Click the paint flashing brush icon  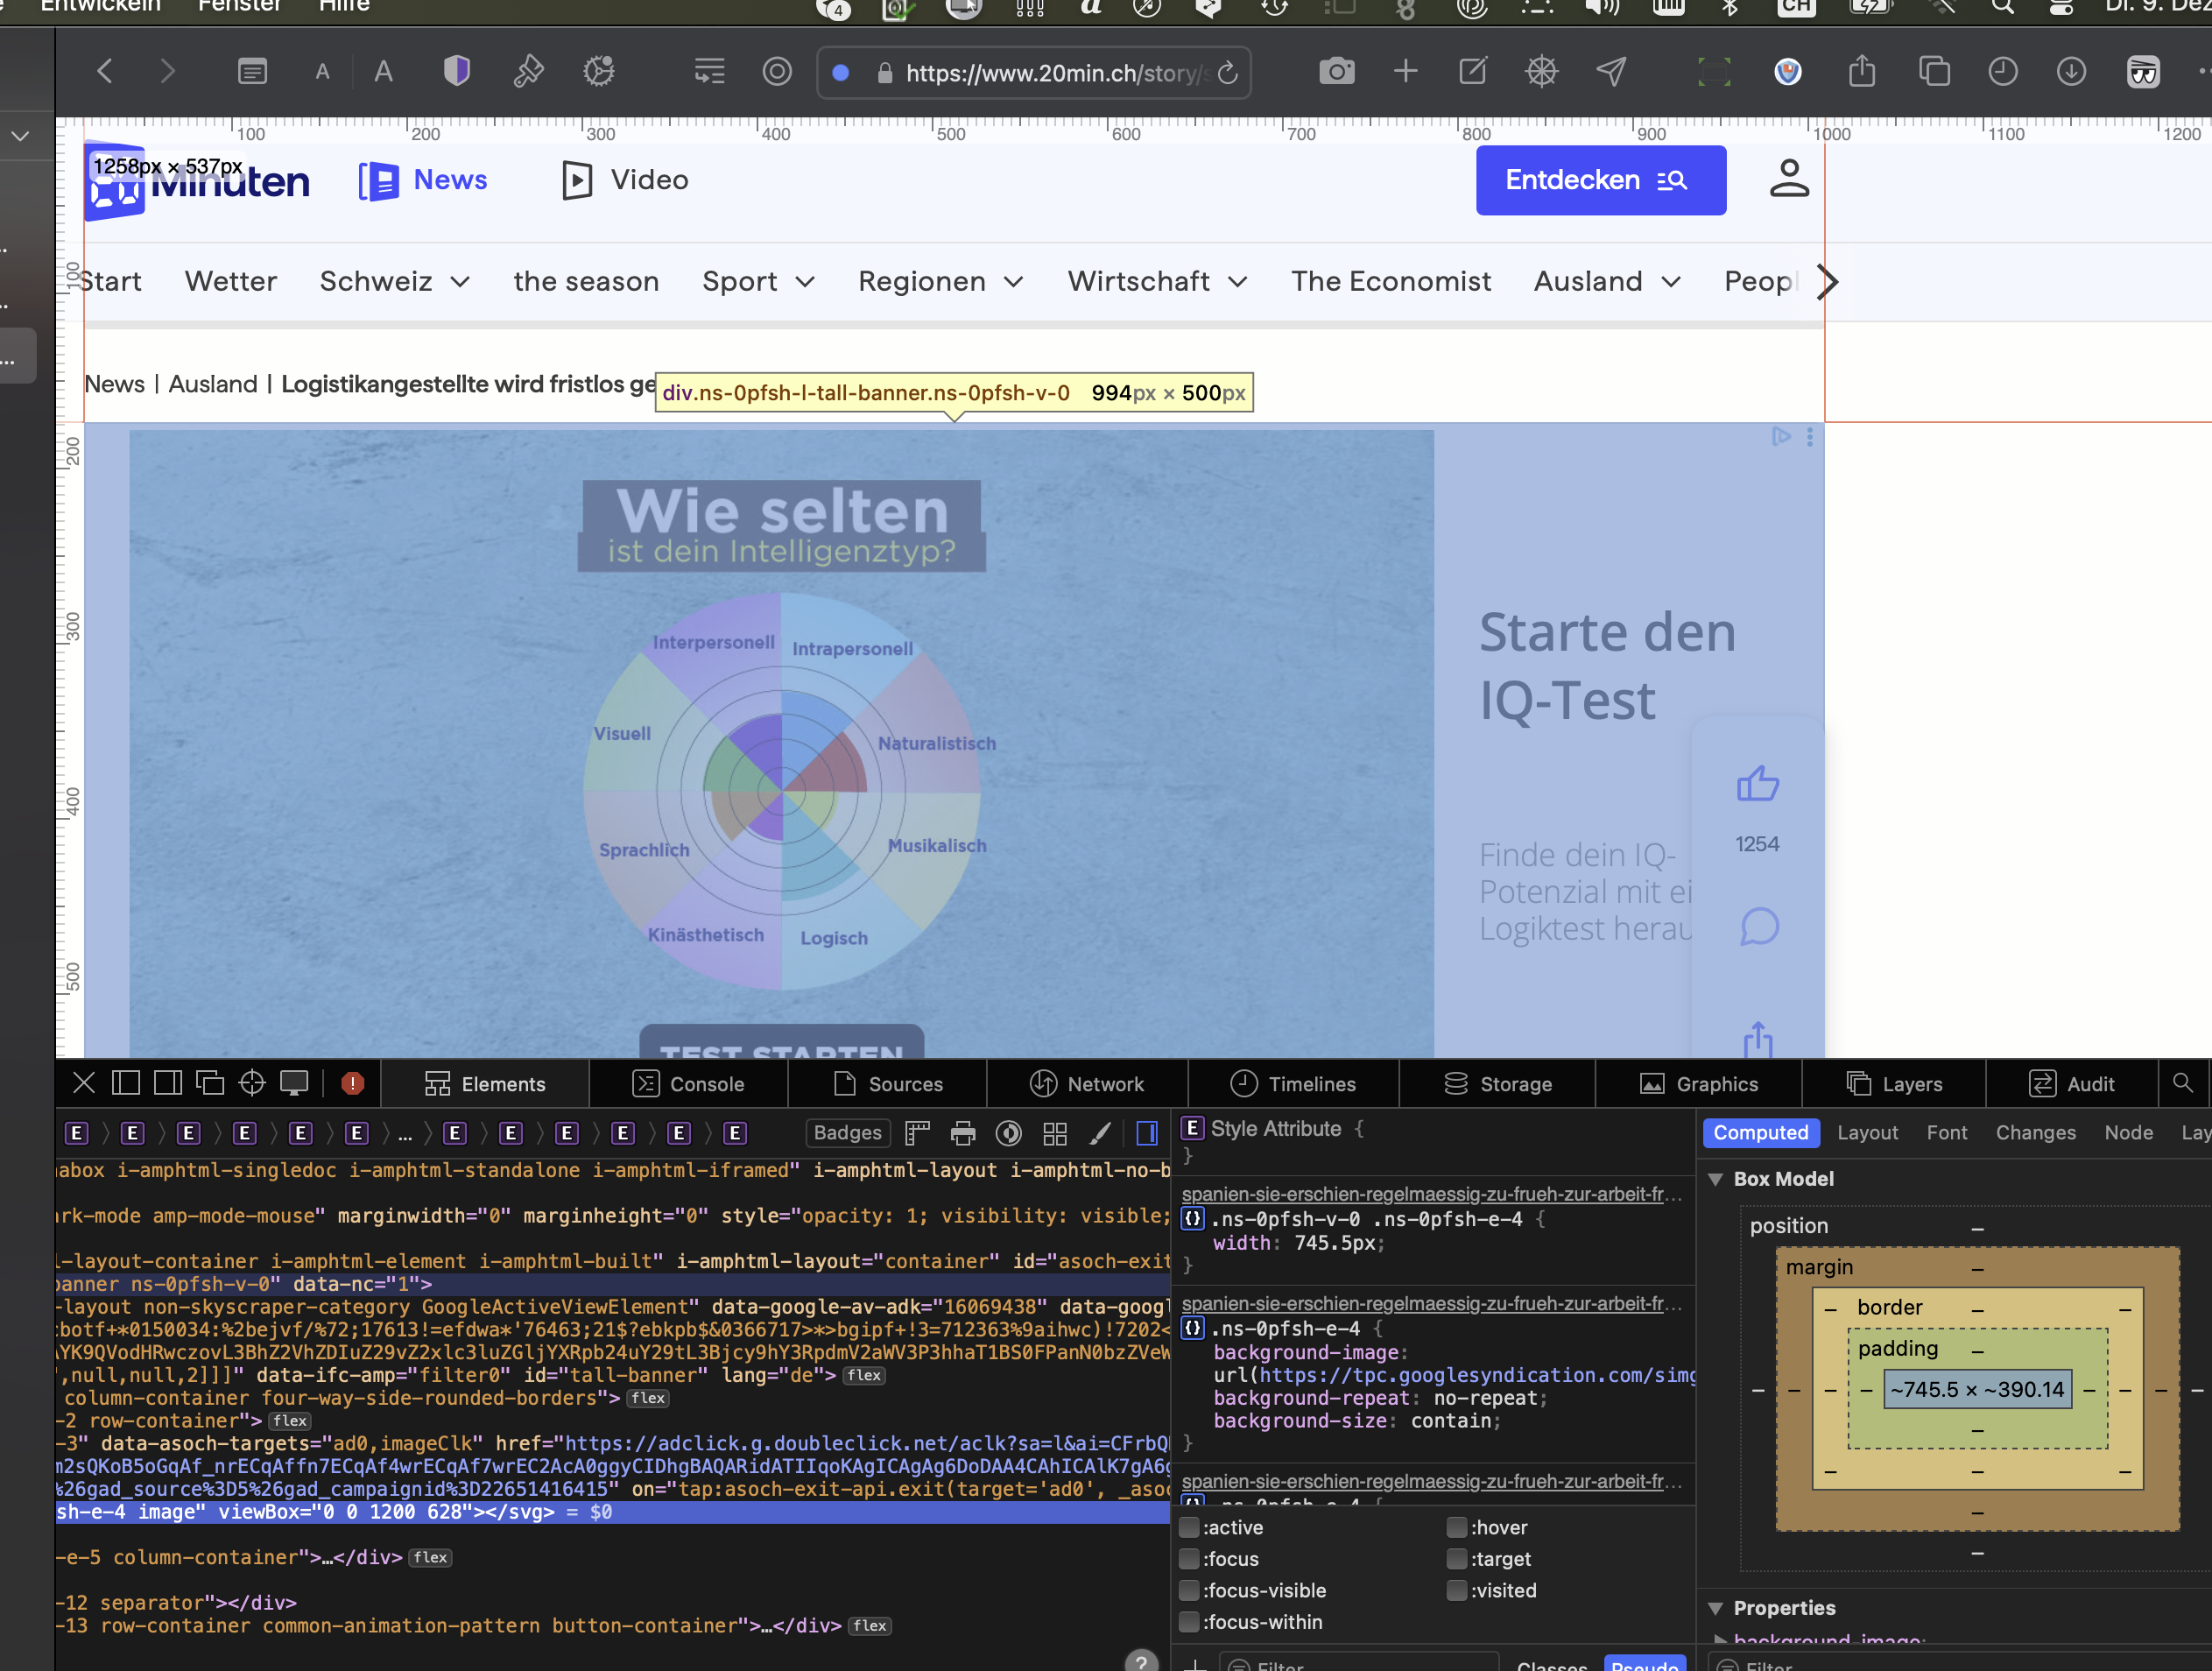tap(1100, 1133)
